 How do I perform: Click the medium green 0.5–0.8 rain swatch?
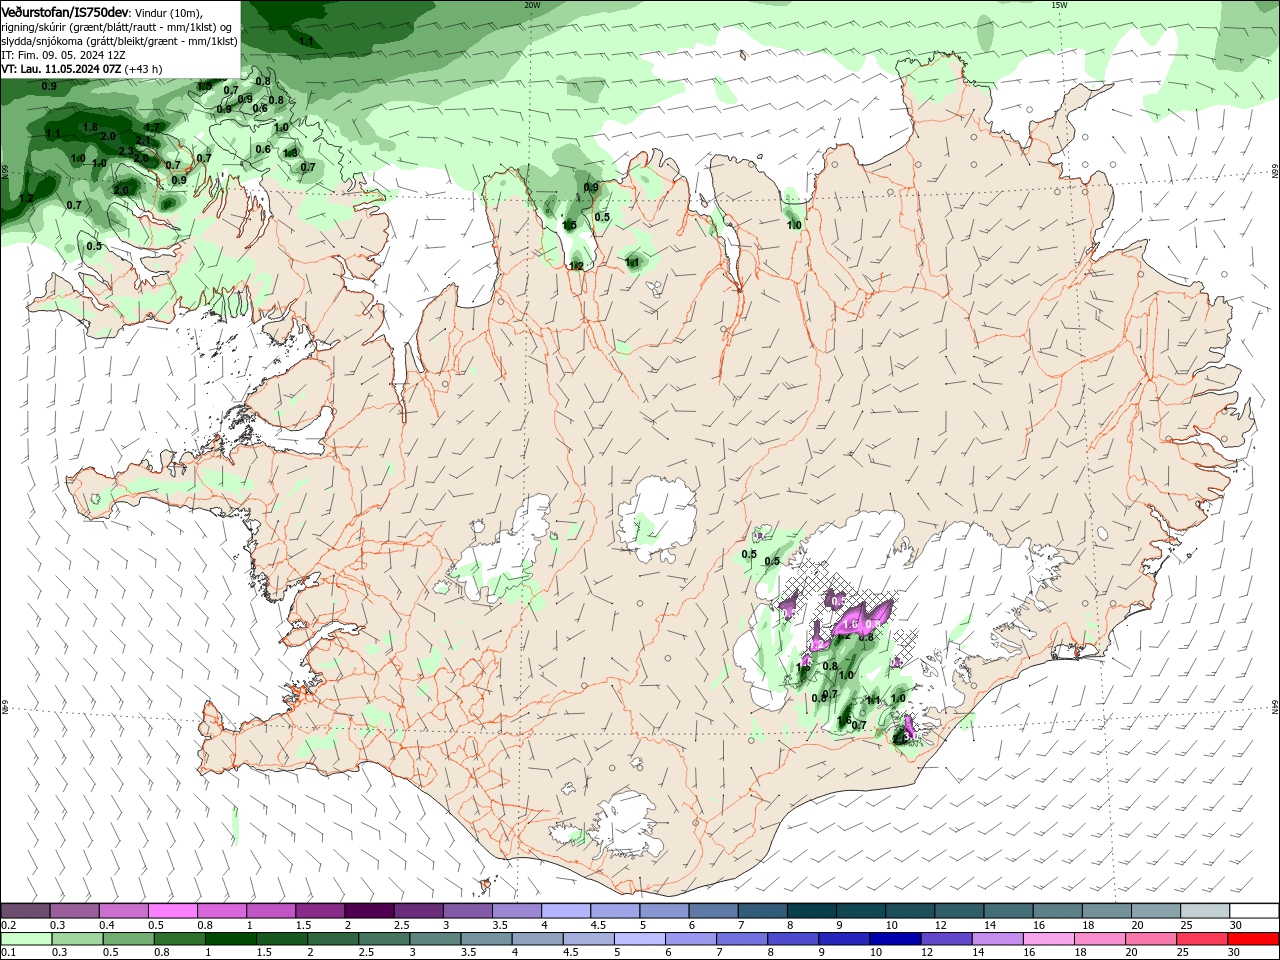tap(128, 939)
